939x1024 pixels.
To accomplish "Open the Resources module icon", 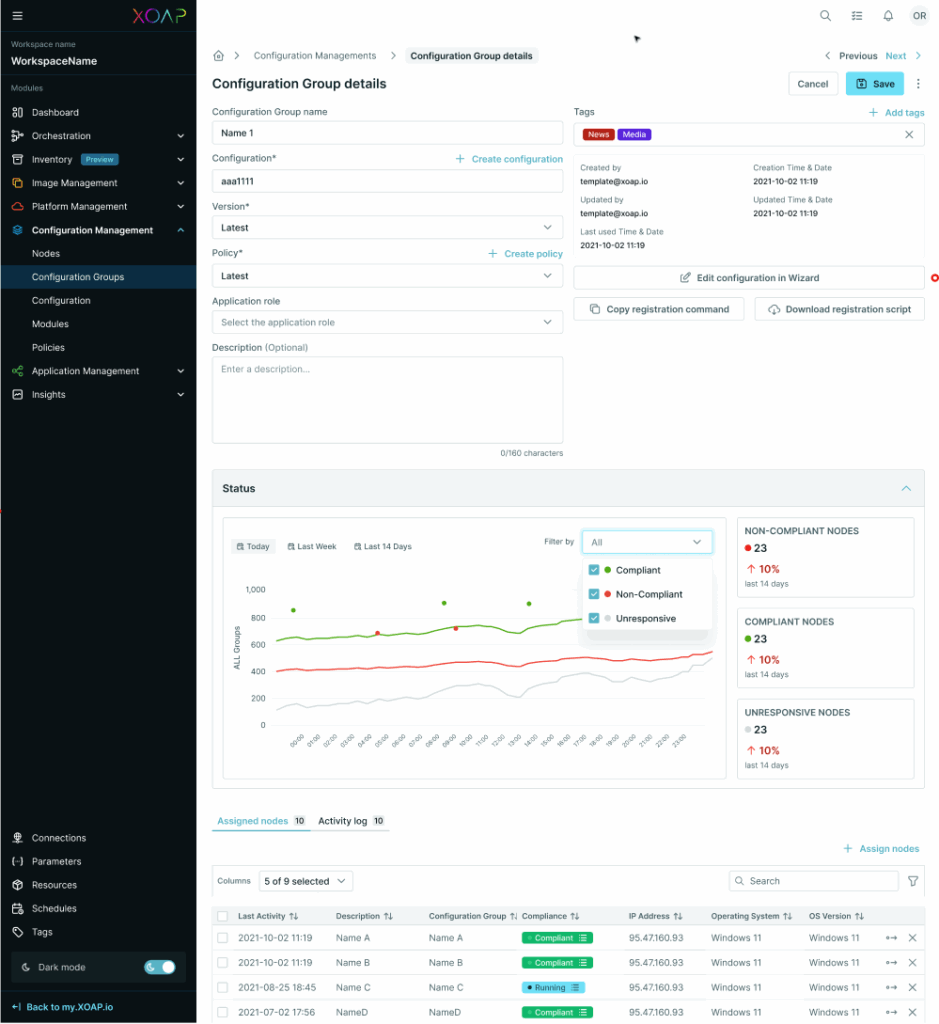I will point(19,885).
